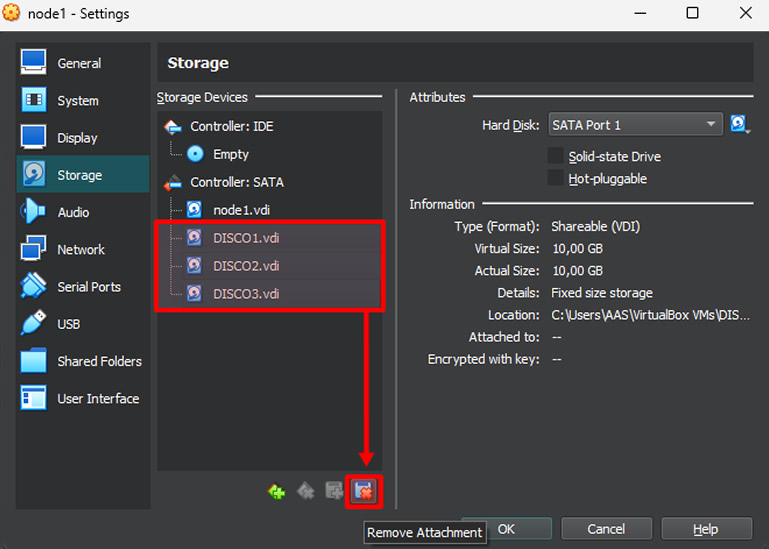Click the Network computers icon
Viewport: 769px width, 549px height.
(33, 248)
